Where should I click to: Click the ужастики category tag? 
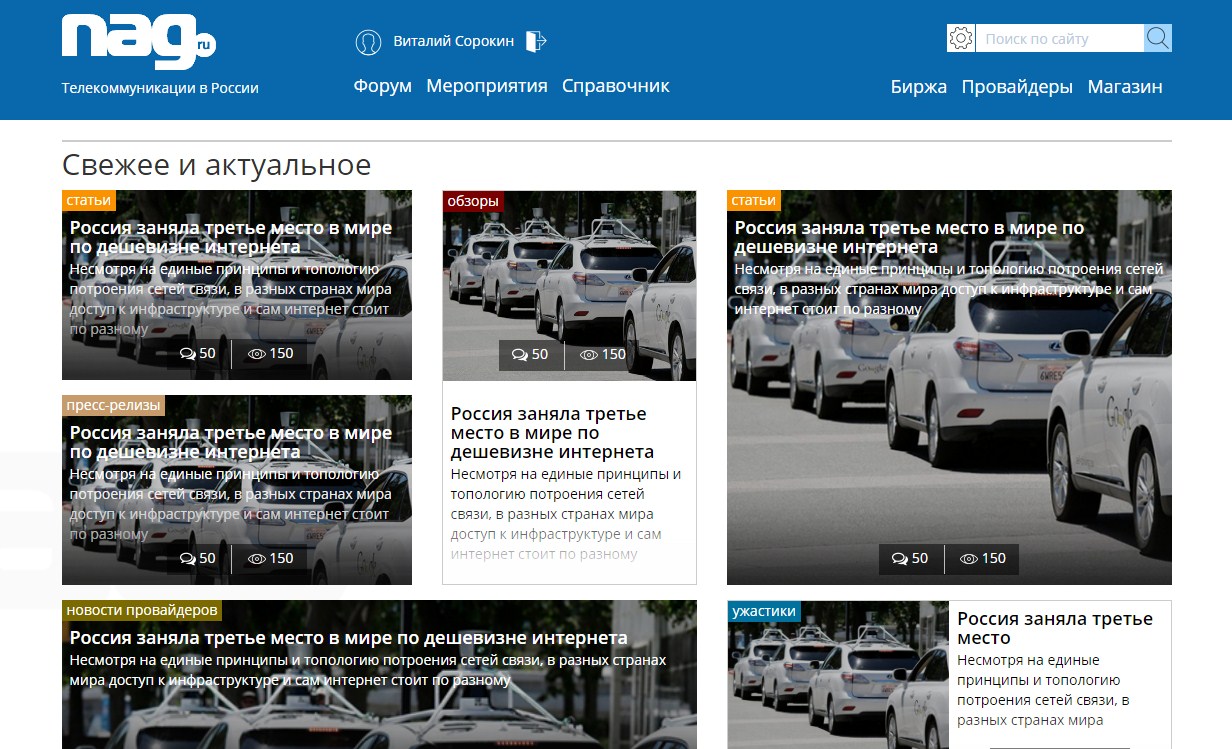pyautogui.click(x=764, y=611)
